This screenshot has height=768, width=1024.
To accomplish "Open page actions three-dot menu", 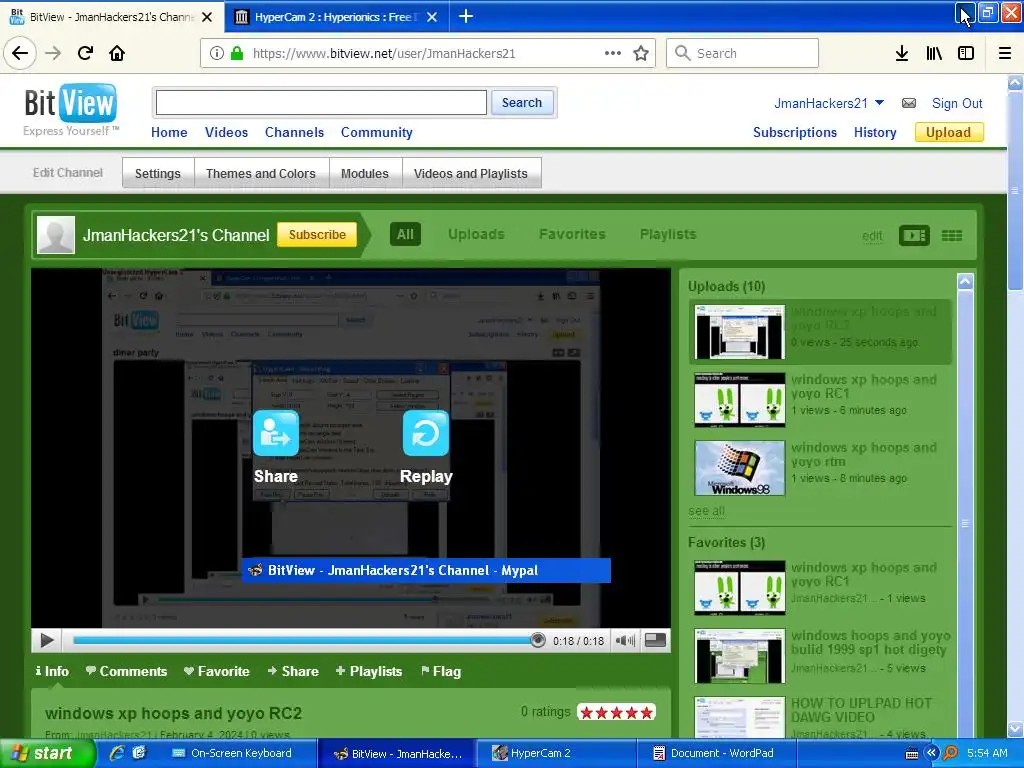I will coord(613,53).
